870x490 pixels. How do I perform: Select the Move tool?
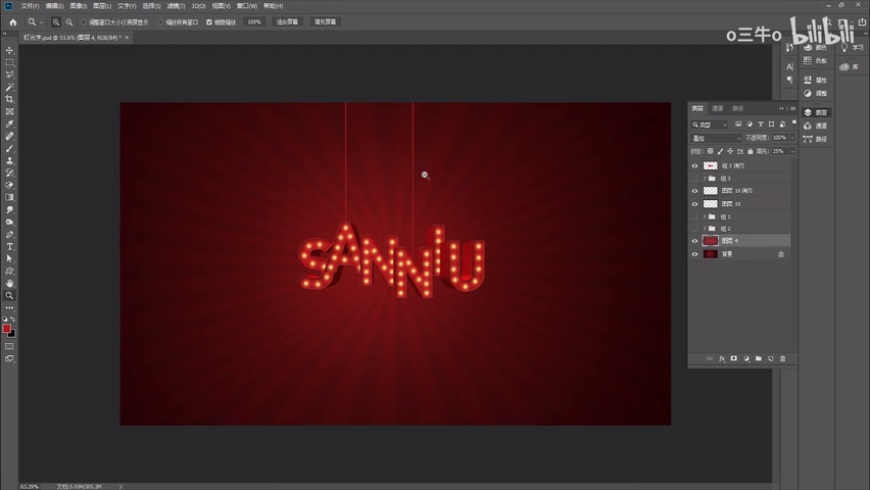[x=10, y=50]
